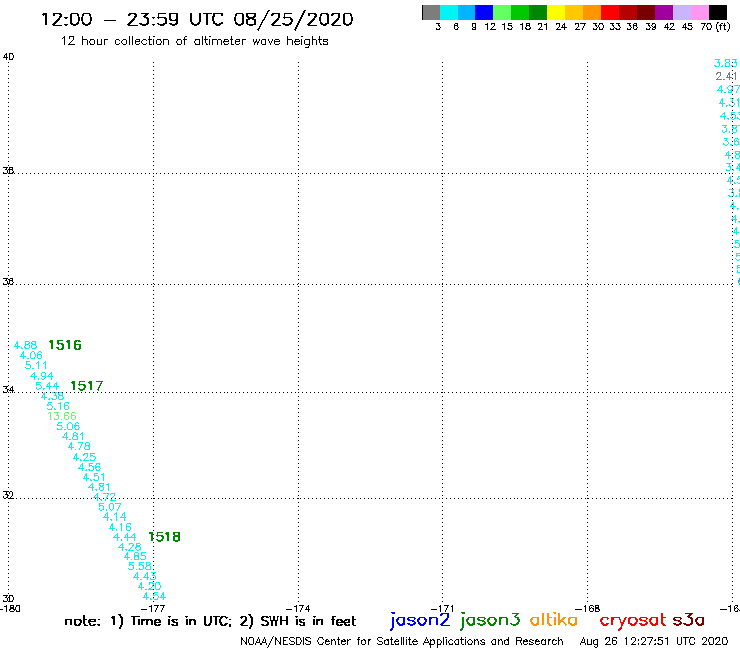Click the jason3 satellite label
740x650 pixels.
(x=490, y=620)
